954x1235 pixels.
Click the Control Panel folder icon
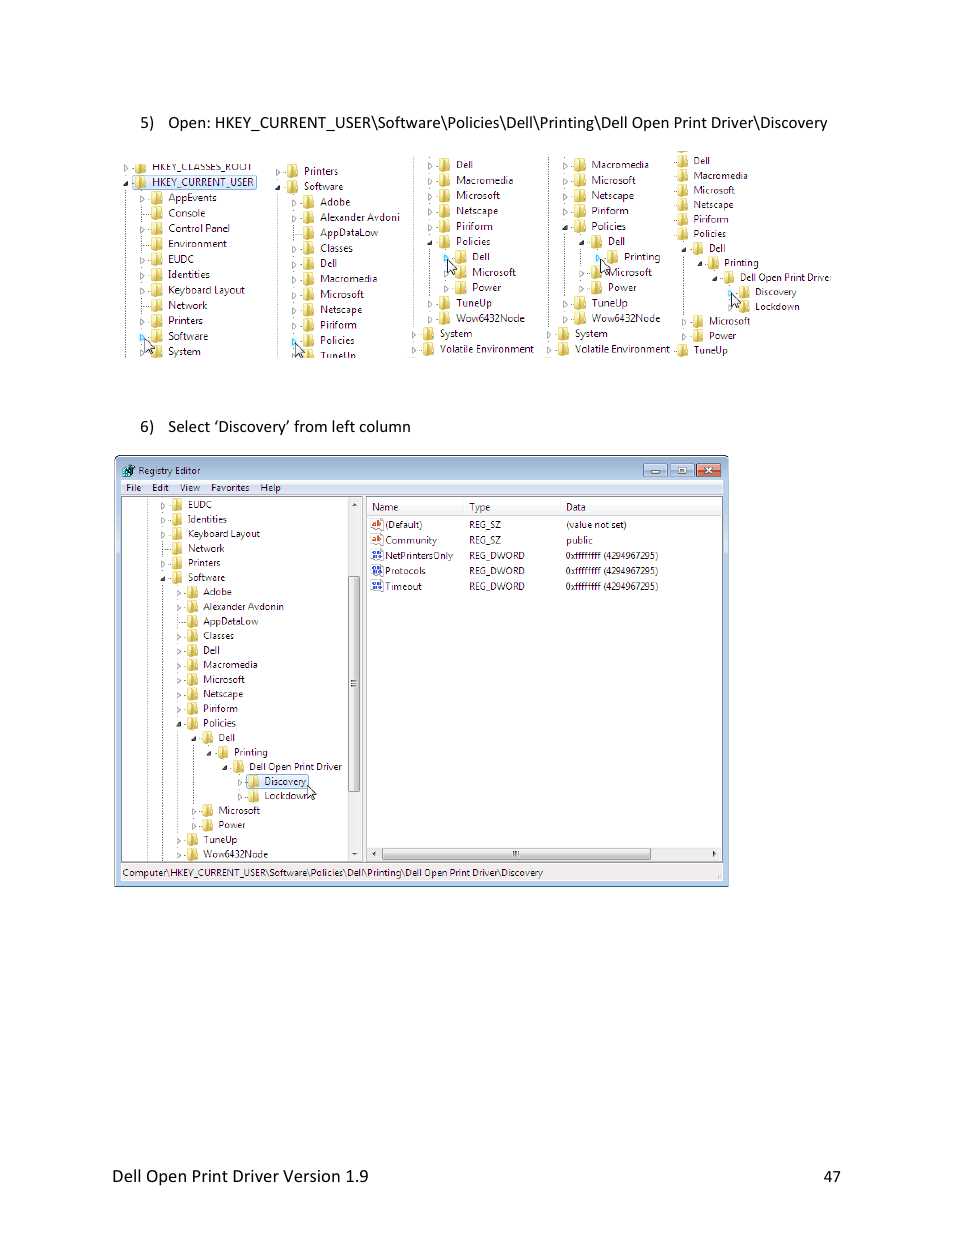(x=157, y=228)
